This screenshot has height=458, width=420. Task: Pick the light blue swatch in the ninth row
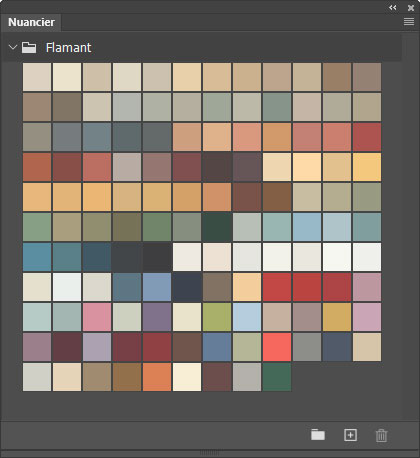coord(247,317)
